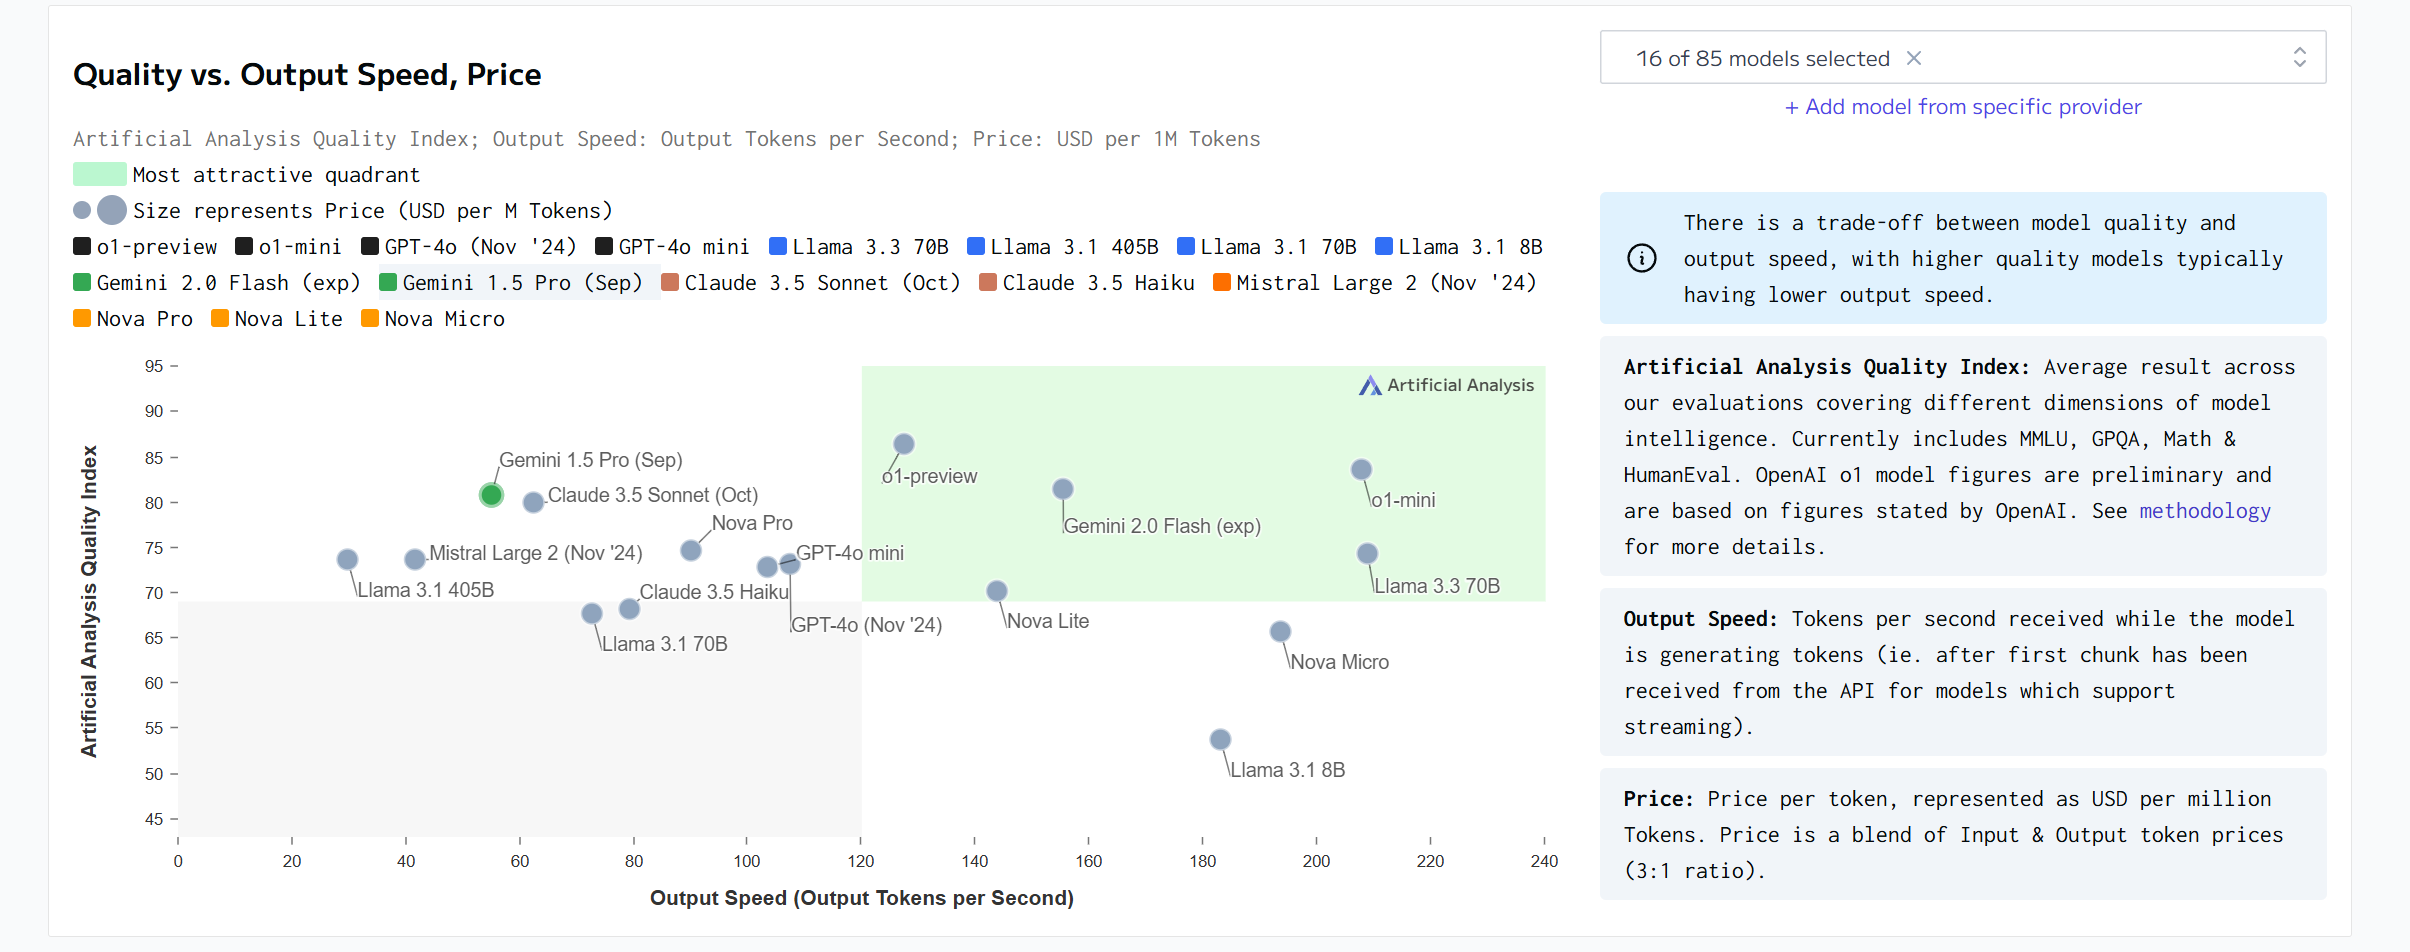This screenshot has width=2410, height=952.
Task: Click the Artificial Analysis logo in chart
Action: pos(1446,385)
